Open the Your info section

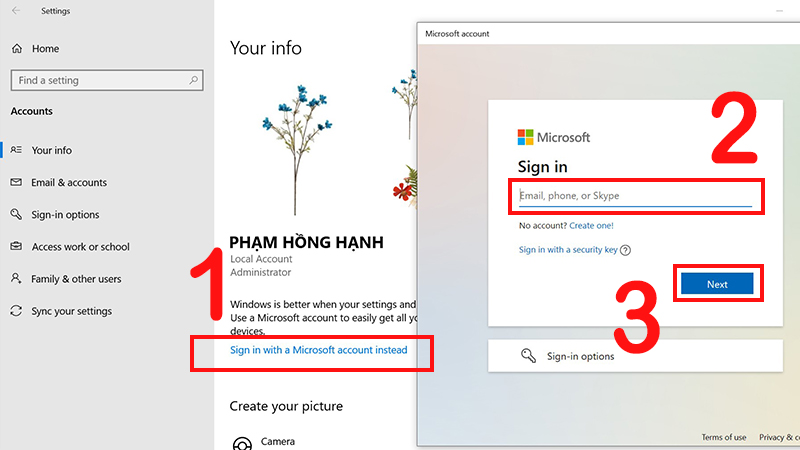click(x=52, y=150)
